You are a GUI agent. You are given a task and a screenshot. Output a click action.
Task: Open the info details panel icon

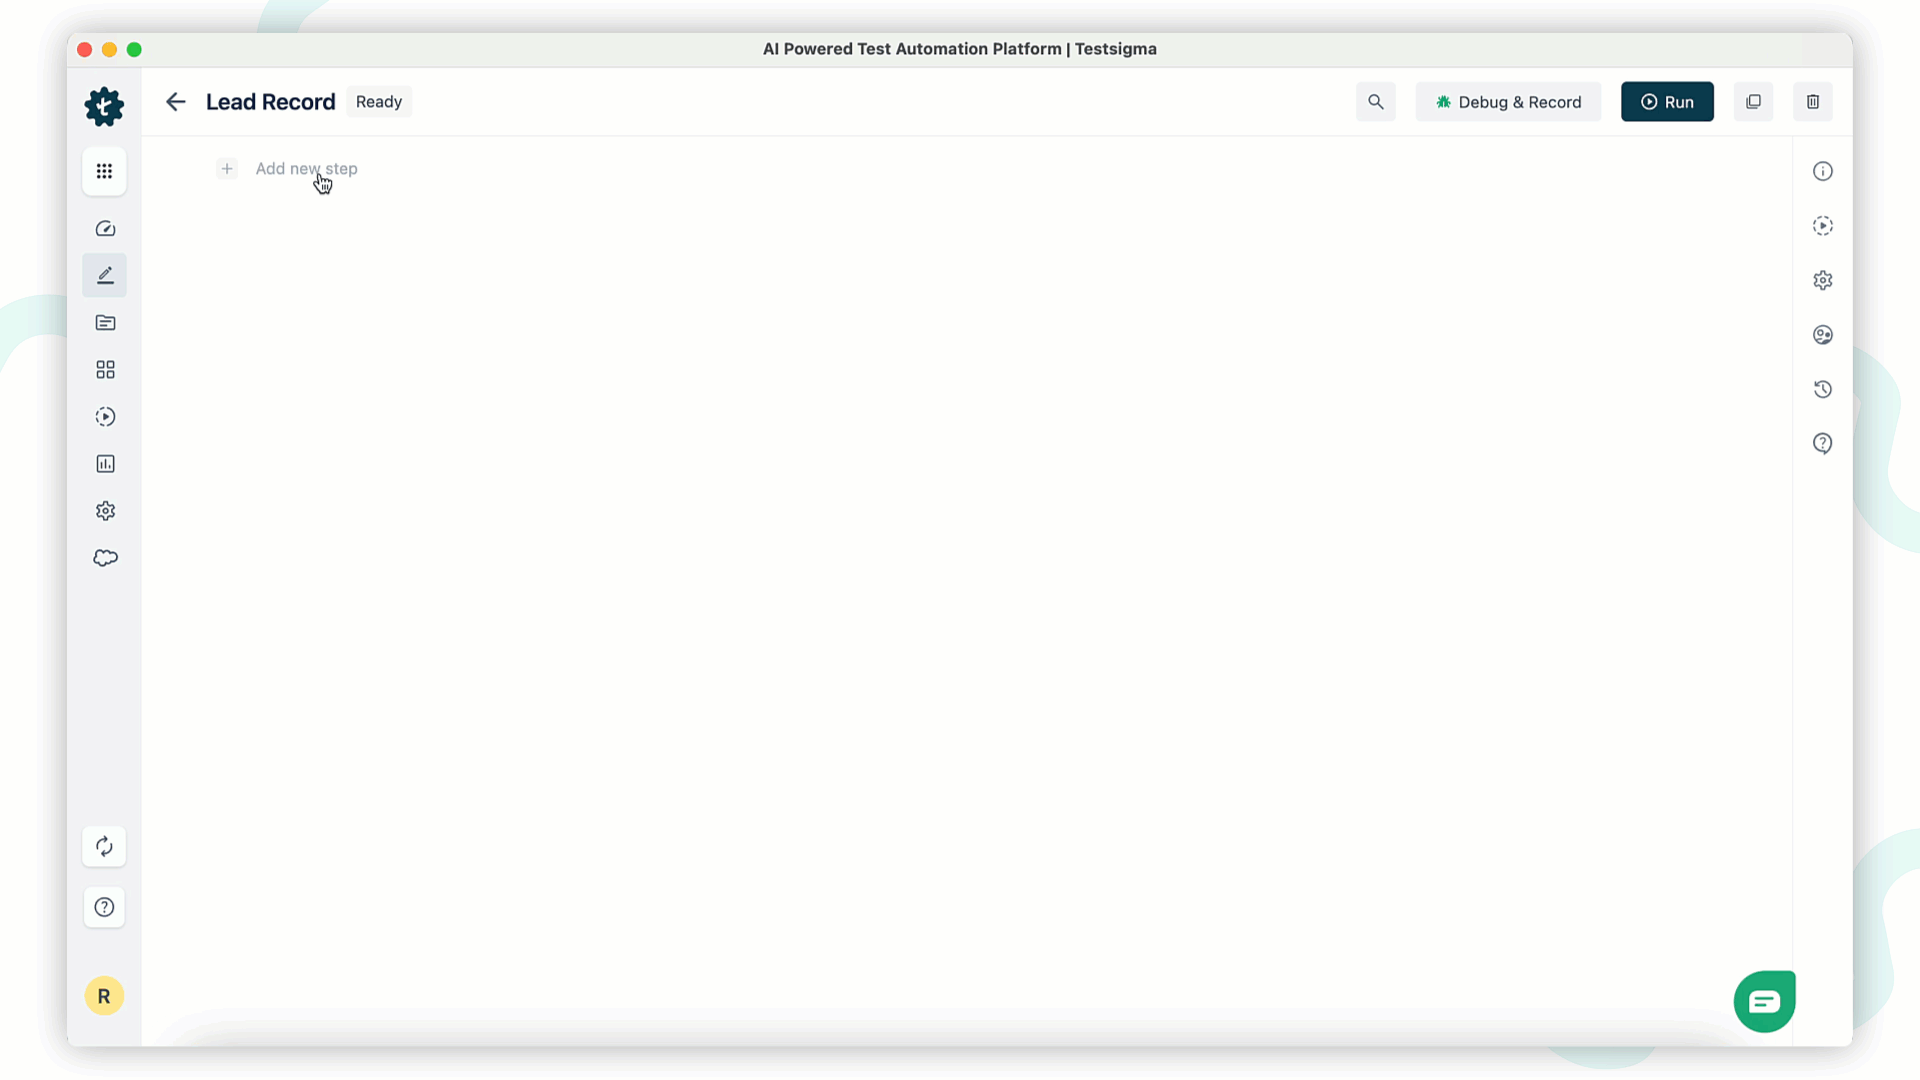click(1823, 171)
